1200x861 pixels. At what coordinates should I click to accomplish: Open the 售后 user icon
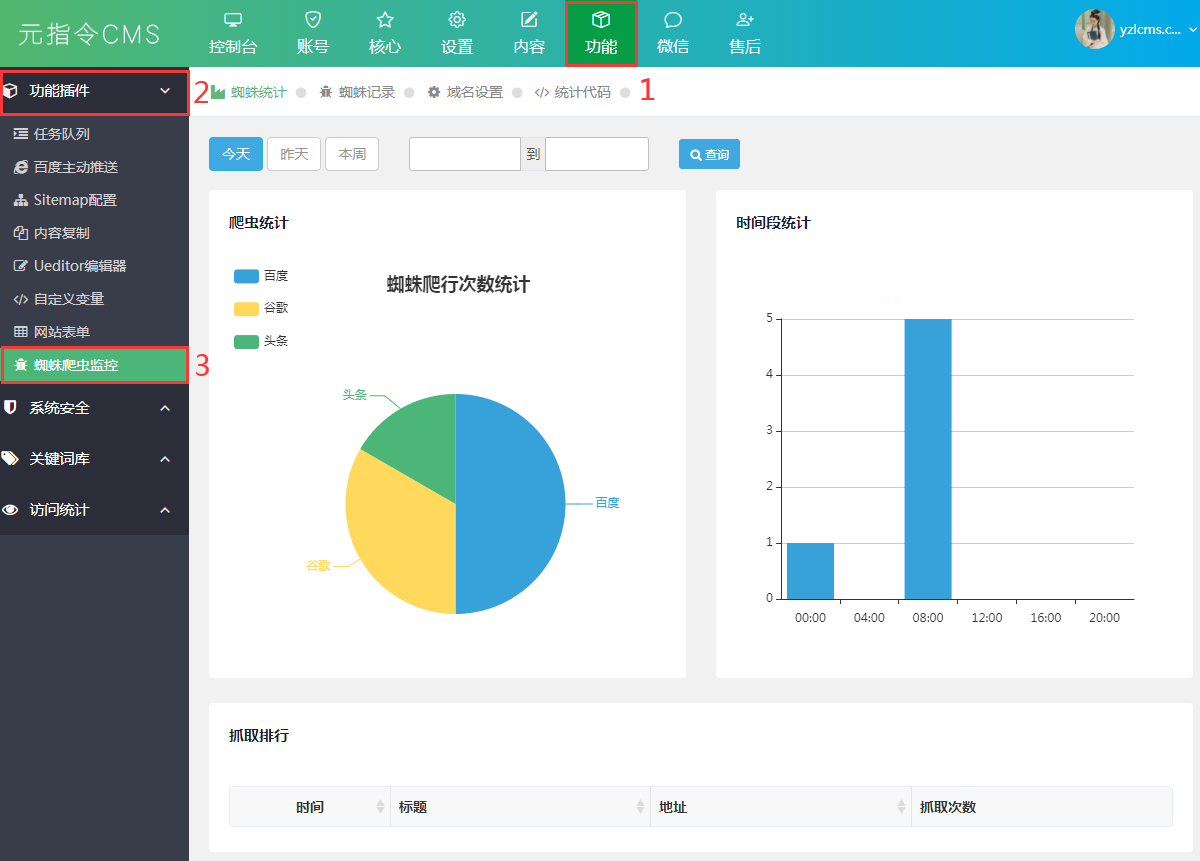coord(745,20)
